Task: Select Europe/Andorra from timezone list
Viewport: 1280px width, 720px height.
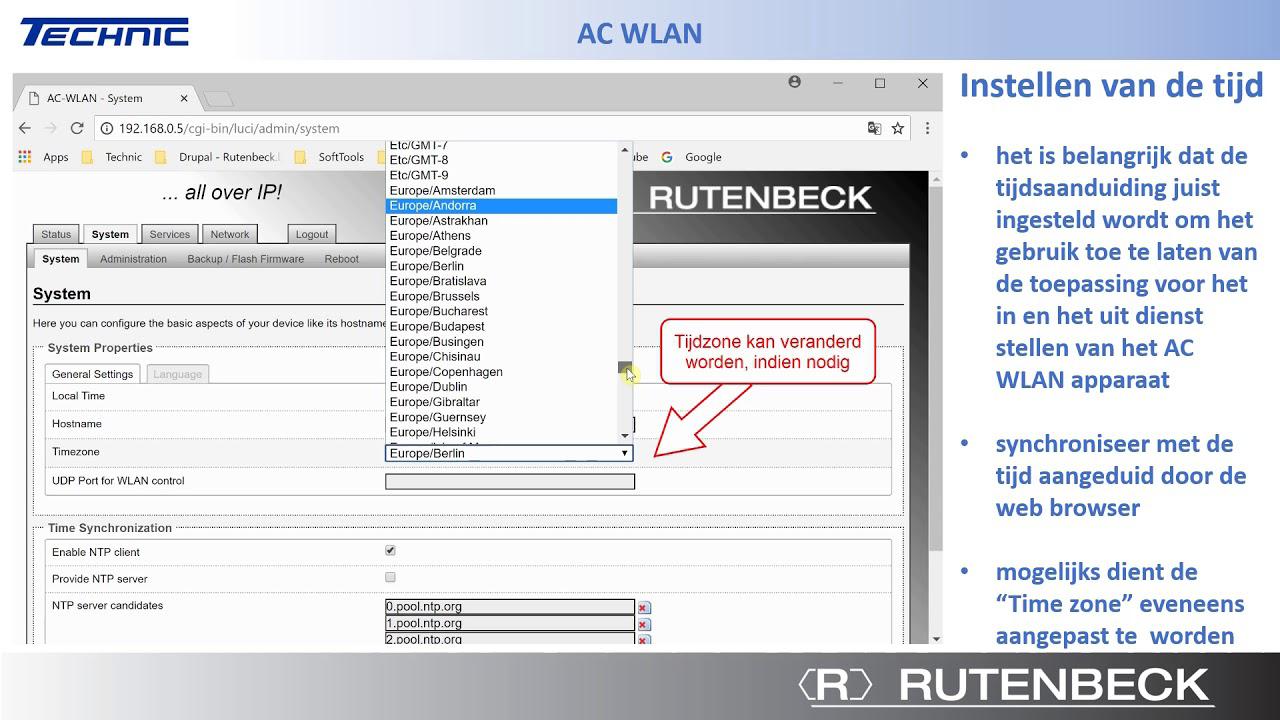Action: 501,205
